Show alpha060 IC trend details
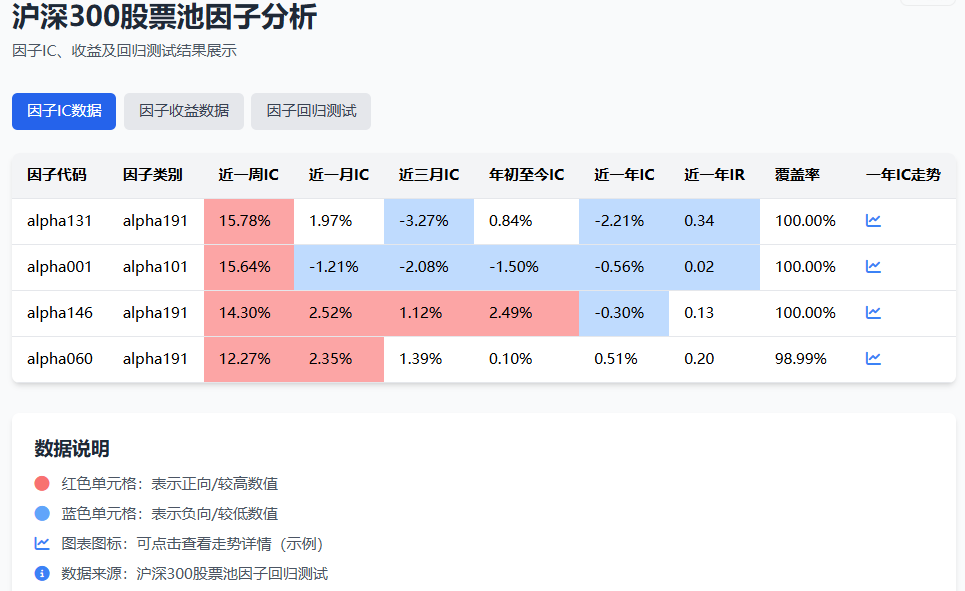The height and width of the screenshot is (591, 965). tap(873, 357)
